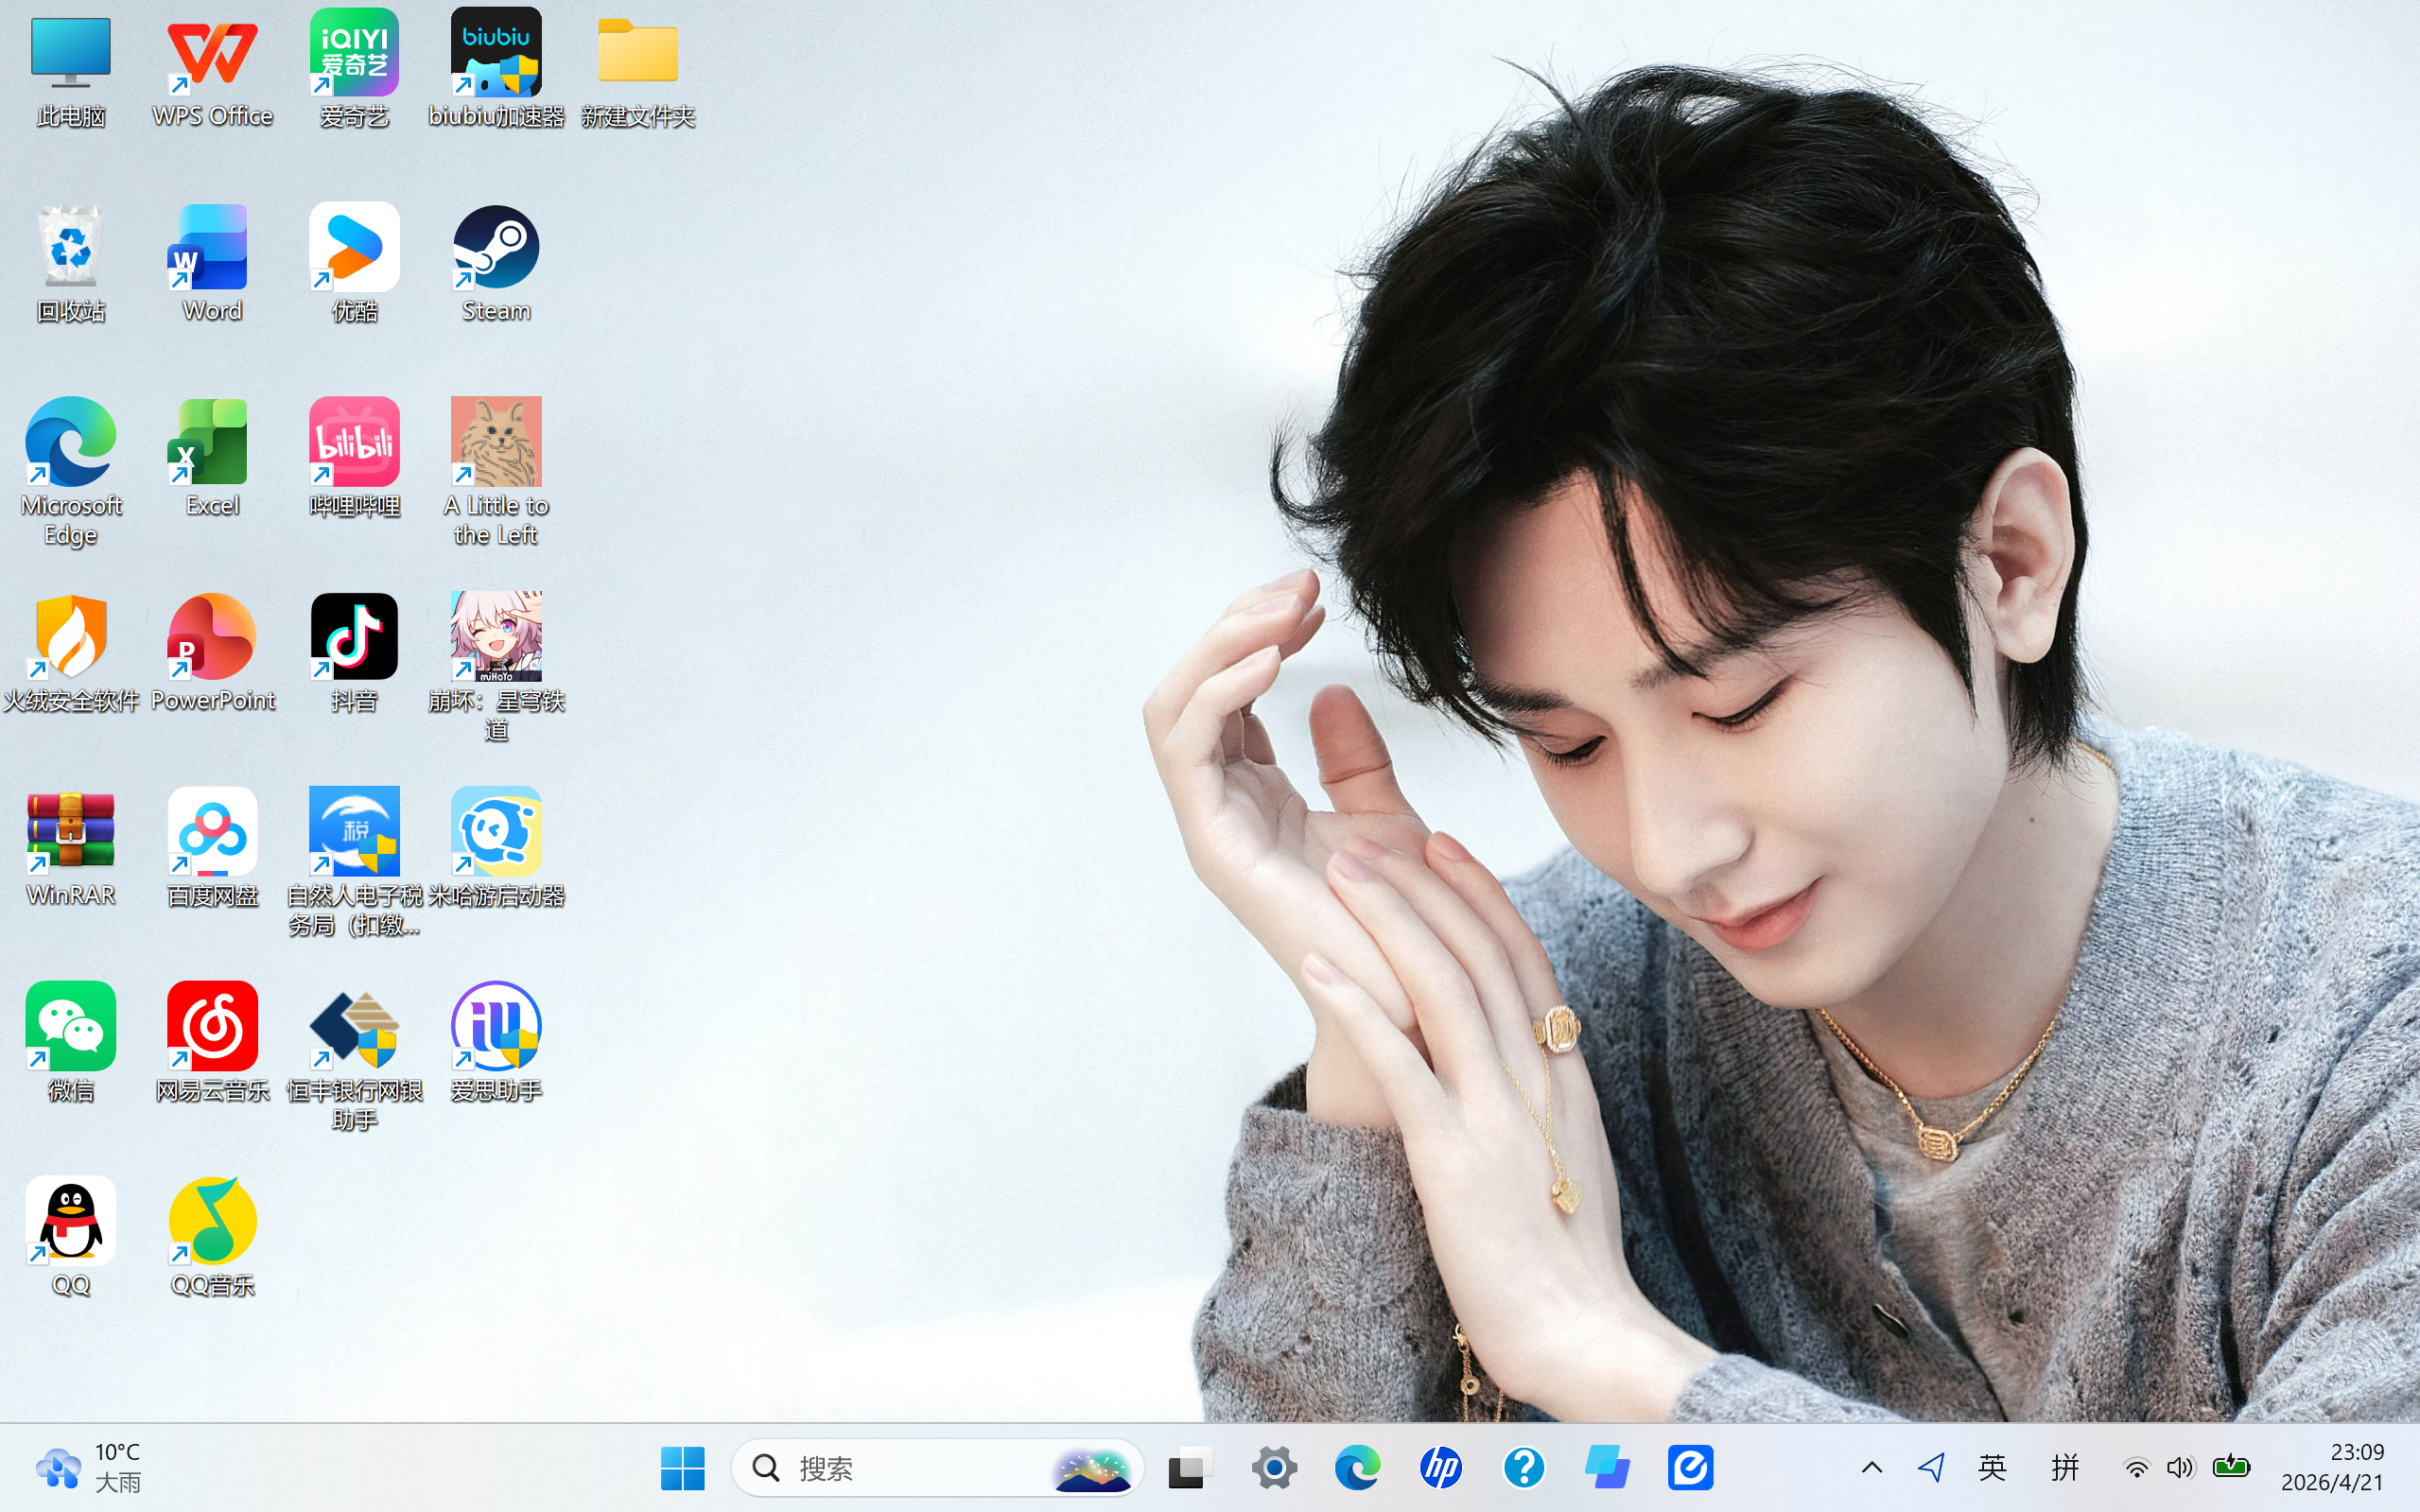Select the Baidu Netdisk icon

point(212,832)
